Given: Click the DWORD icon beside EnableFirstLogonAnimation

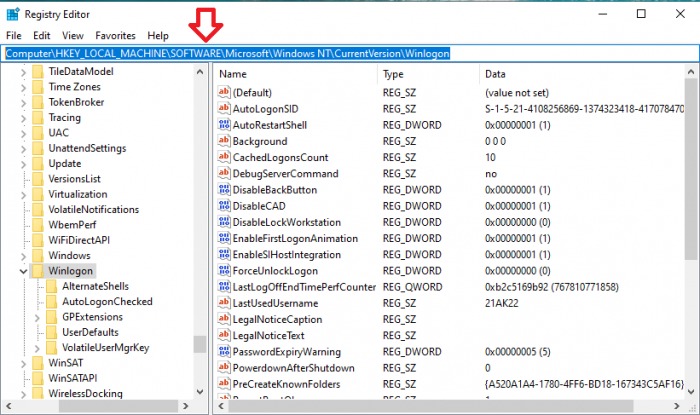Looking at the screenshot, I should tap(224, 238).
